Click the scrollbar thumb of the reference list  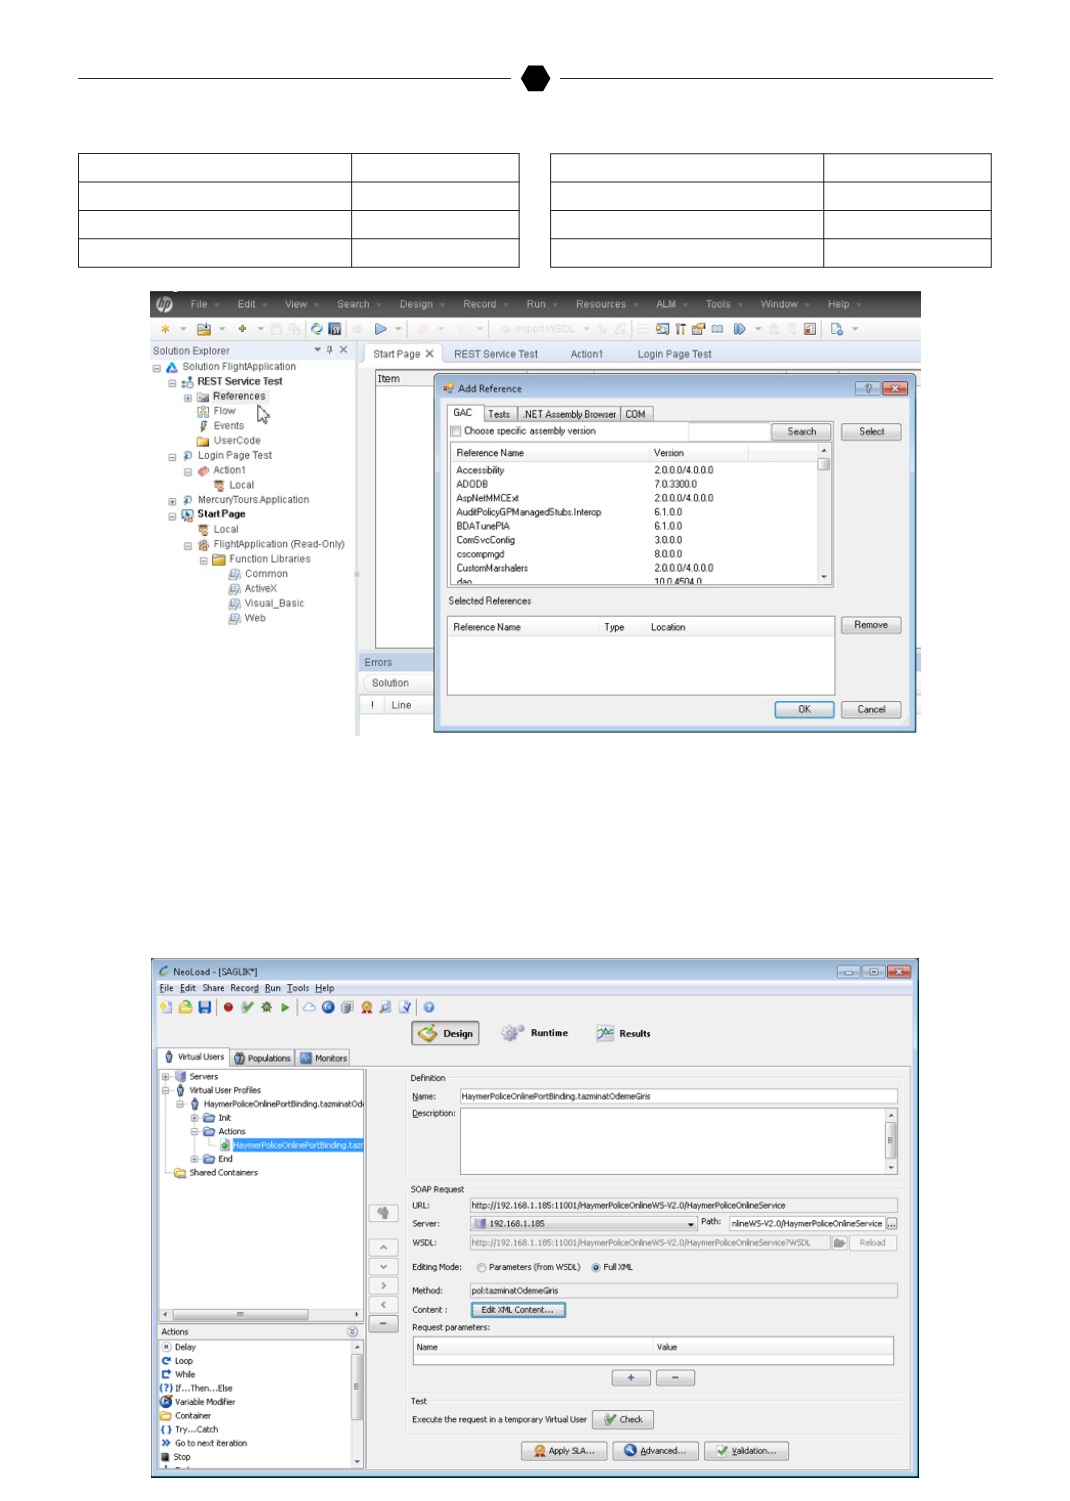(x=825, y=464)
